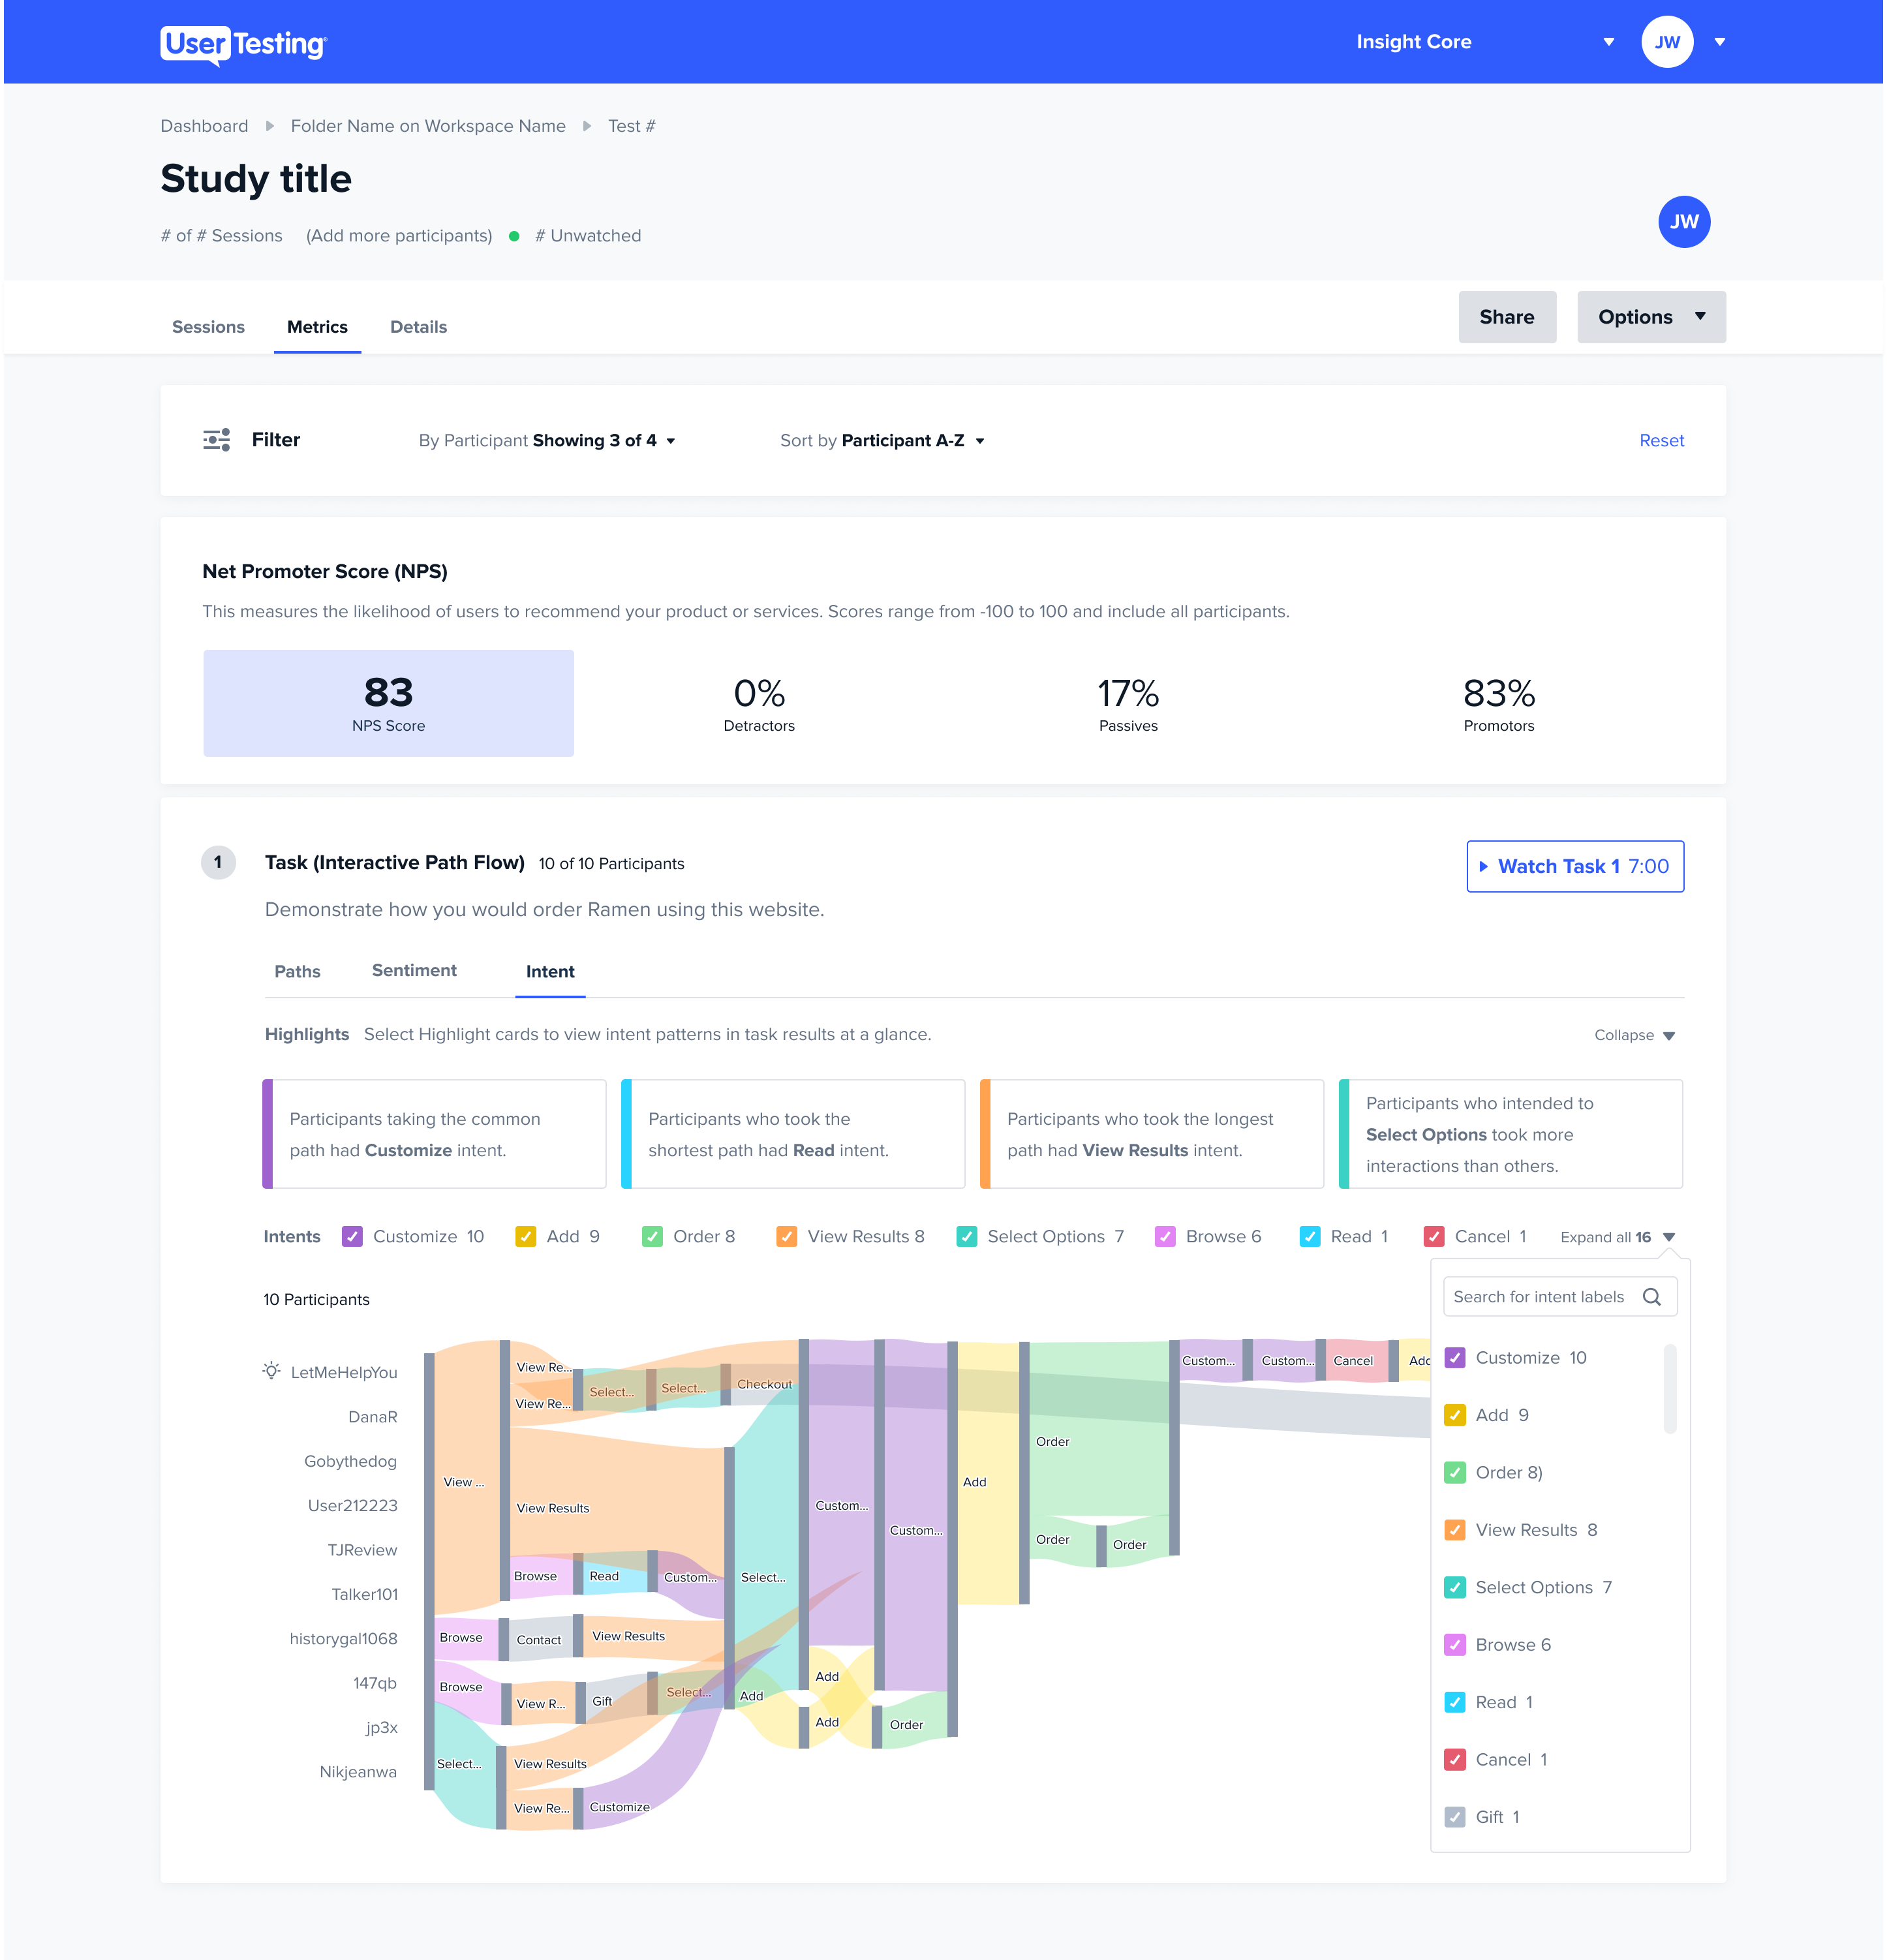Click the filter sliders icon
This screenshot has height=1960, width=1887.
point(216,440)
